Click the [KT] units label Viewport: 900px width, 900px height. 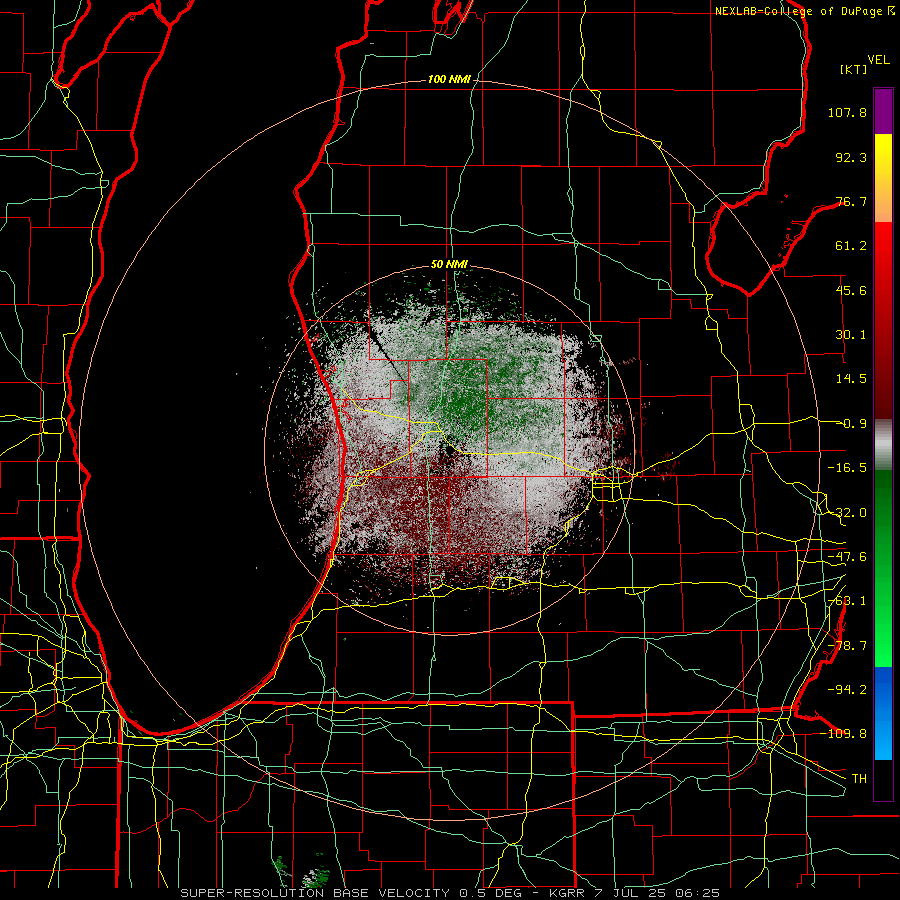click(853, 69)
